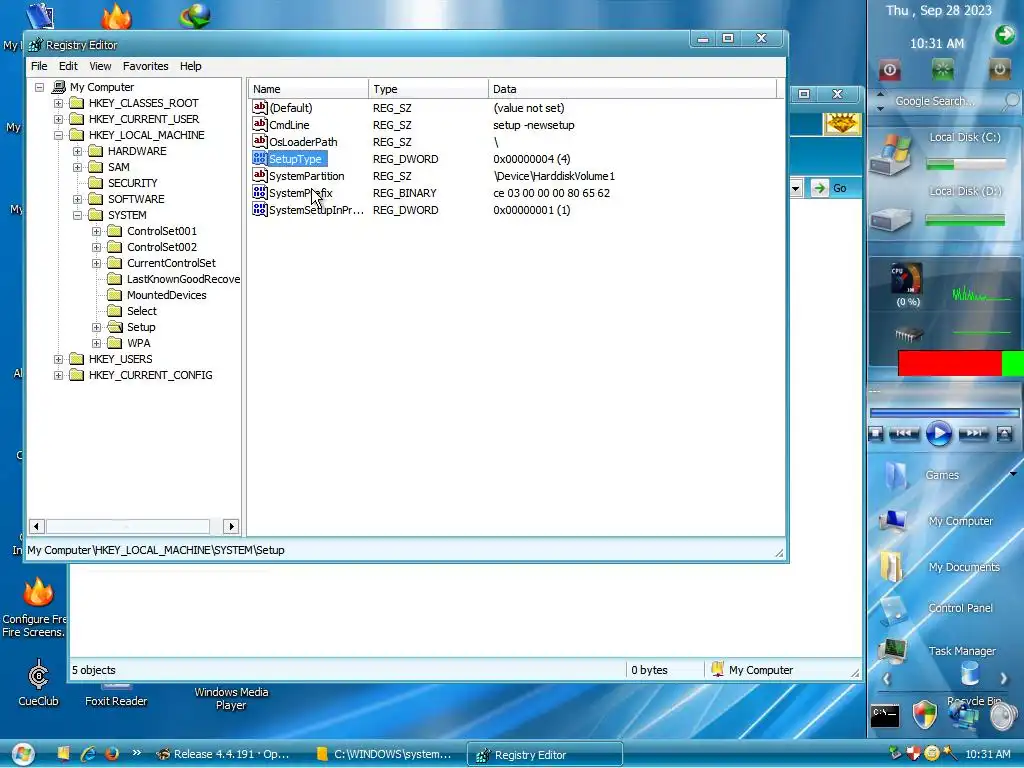
Task: Collapse HKEY_LOCAL_MACHINE key
Action: coord(58,135)
